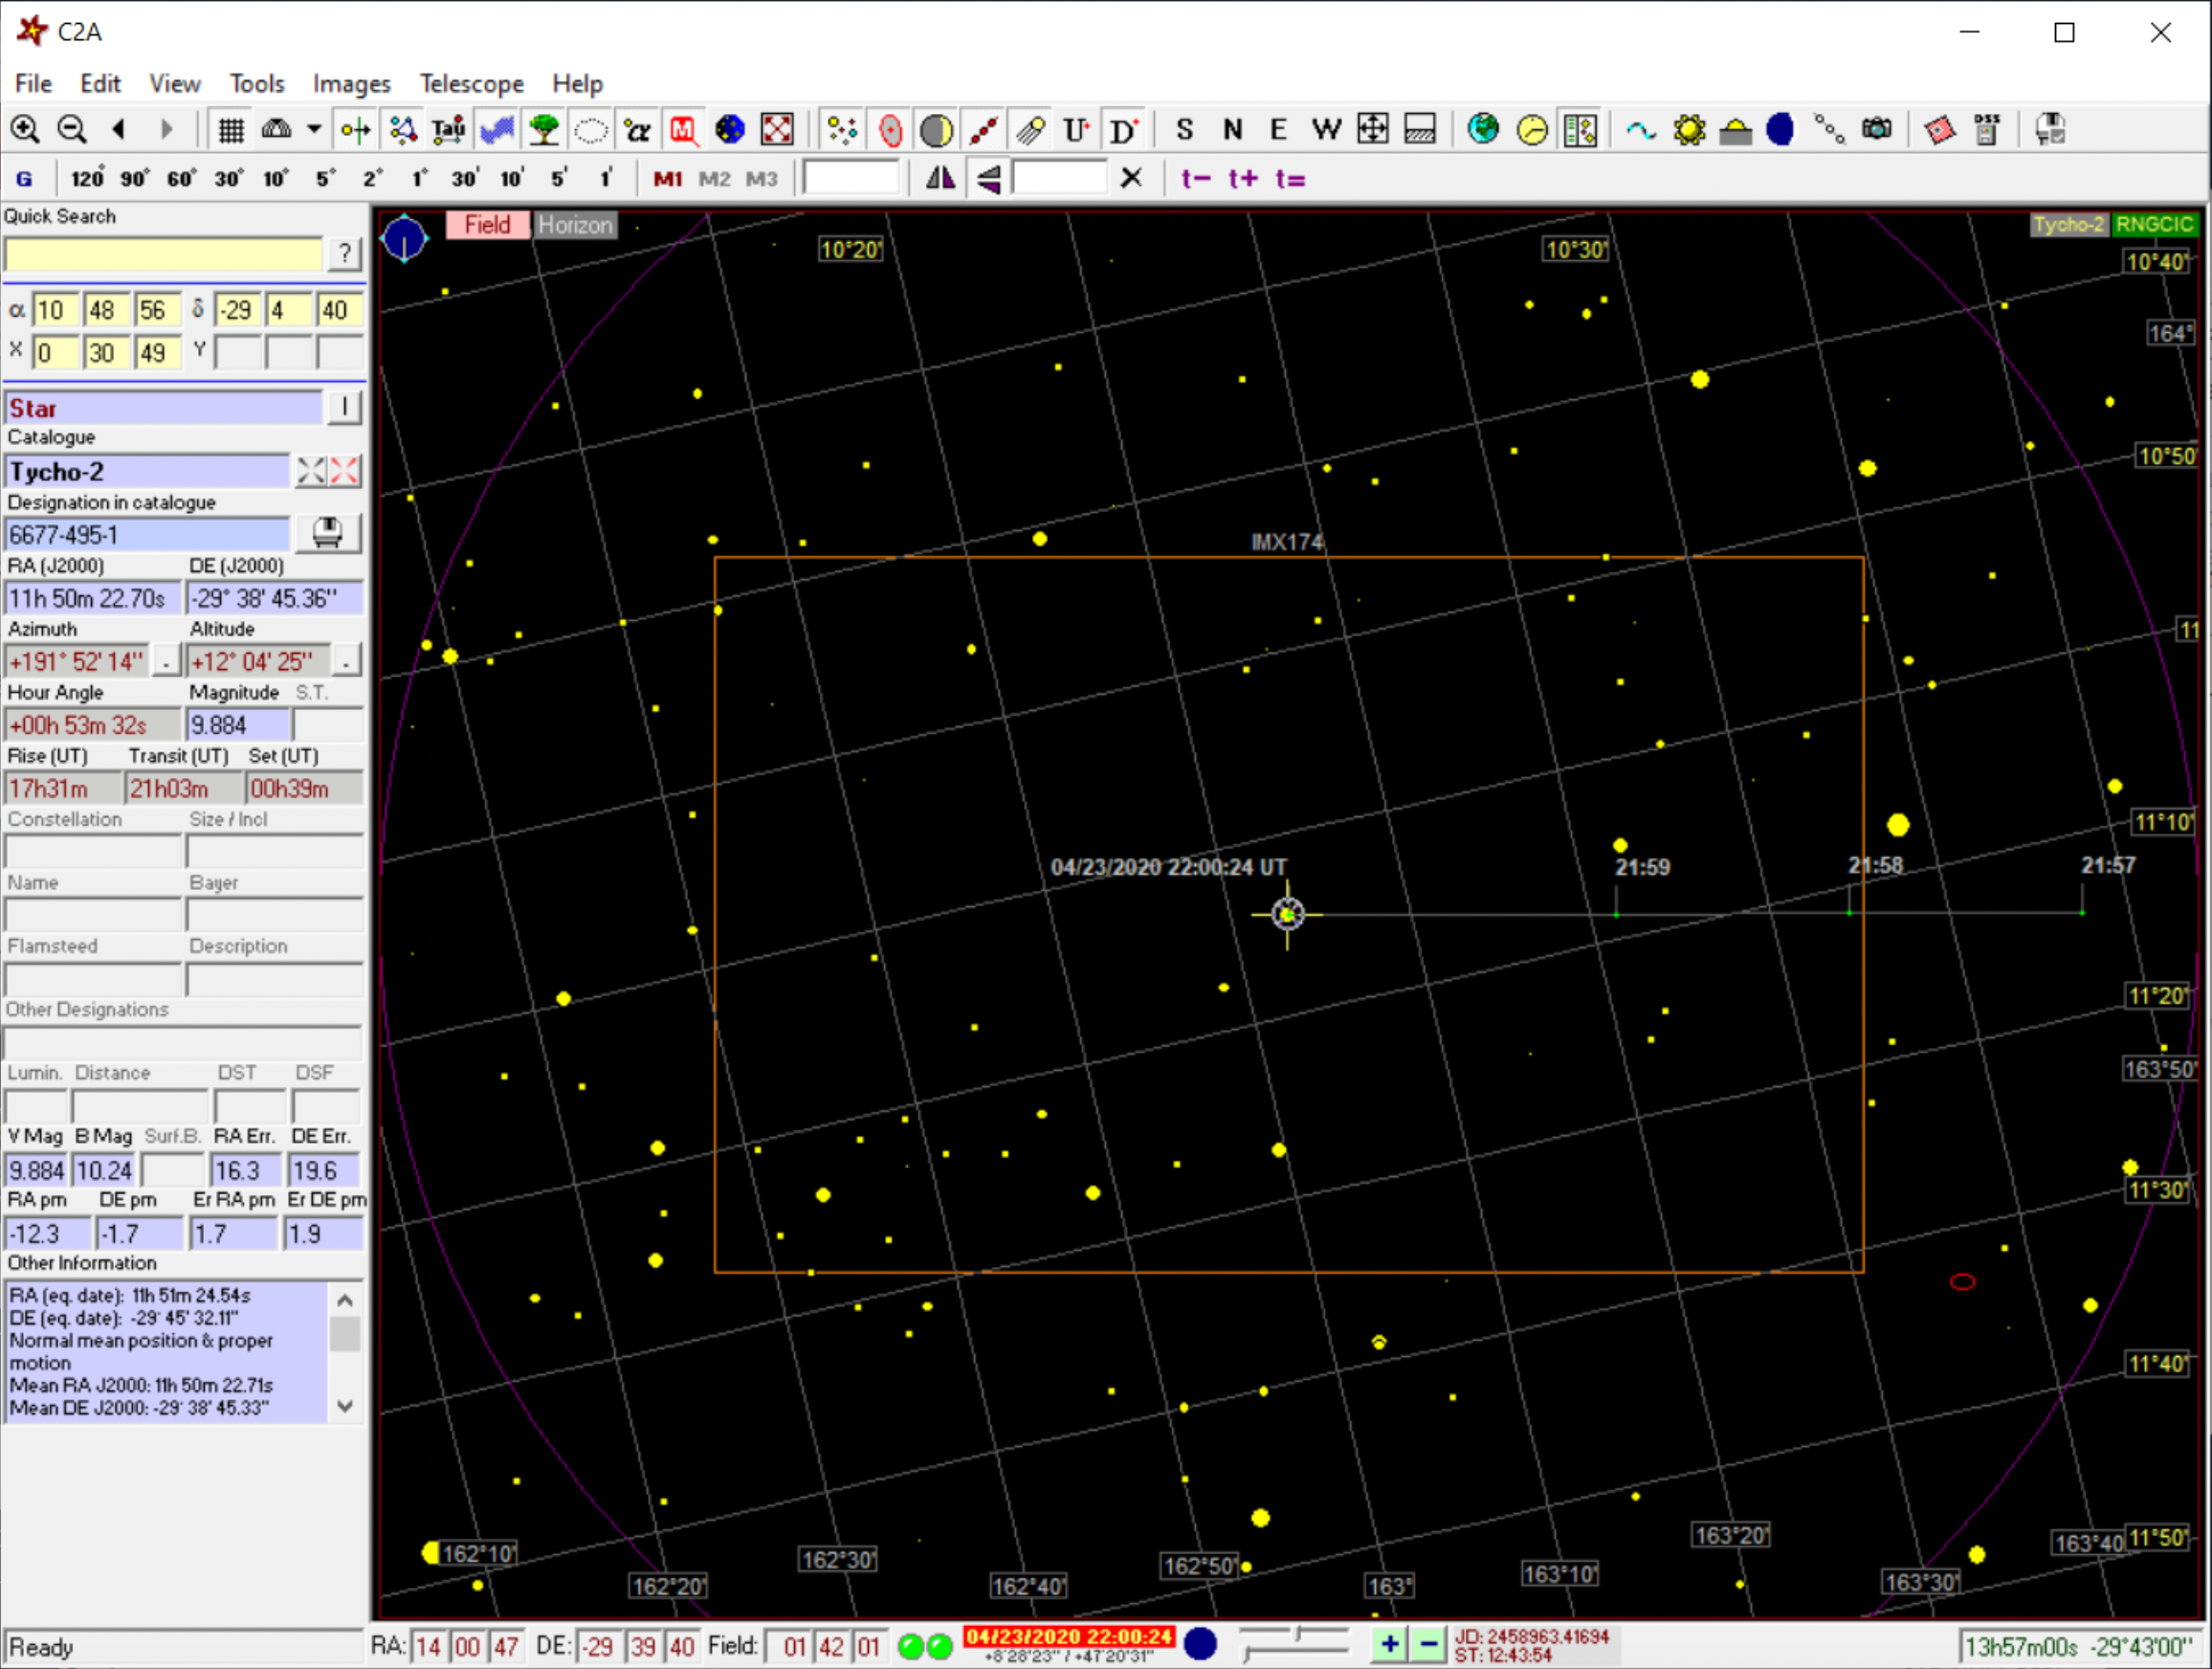
Task: Click the Quick Search input field
Action: click(x=164, y=254)
